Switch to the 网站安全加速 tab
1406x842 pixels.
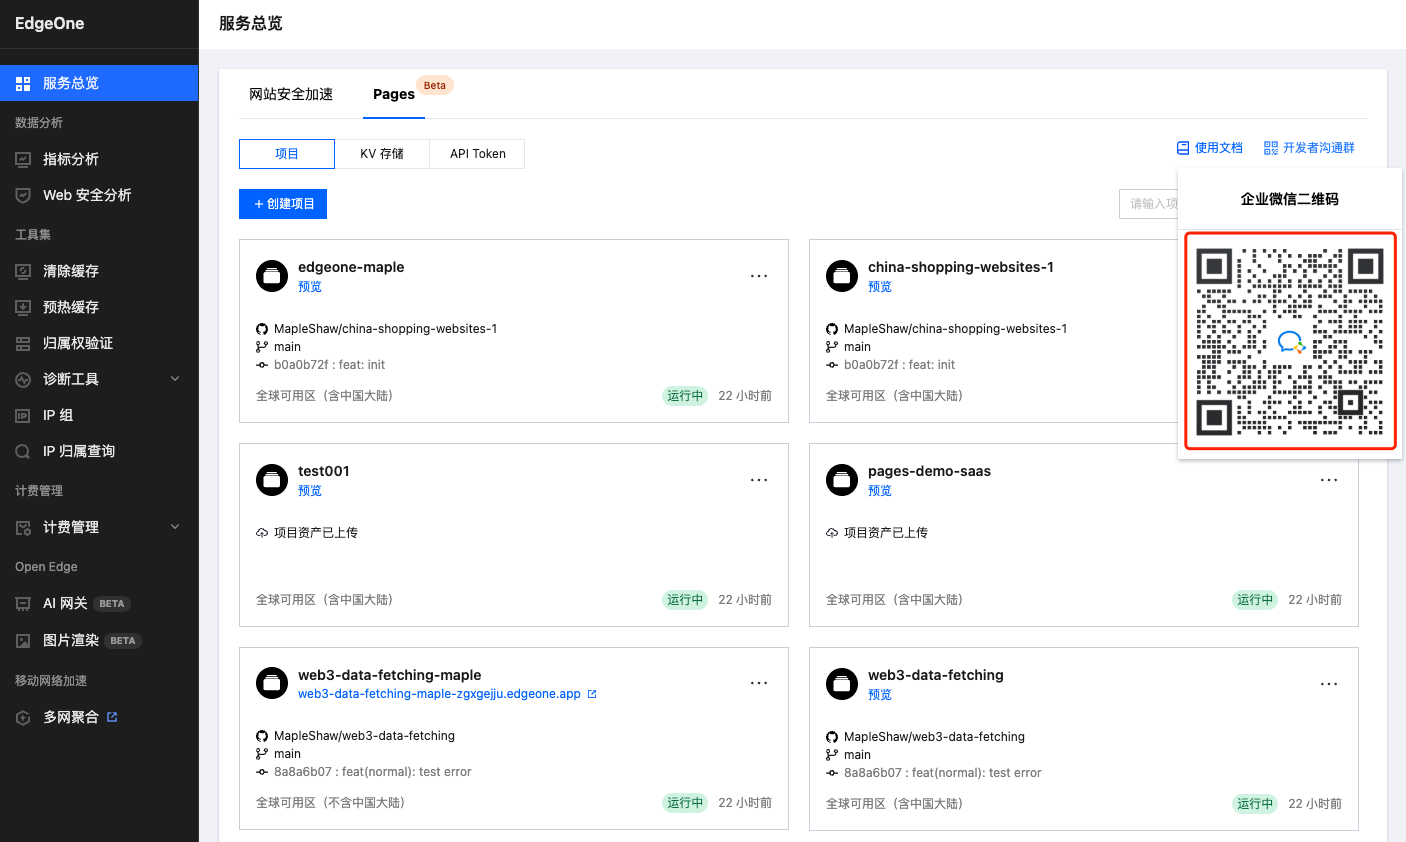[x=291, y=94]
